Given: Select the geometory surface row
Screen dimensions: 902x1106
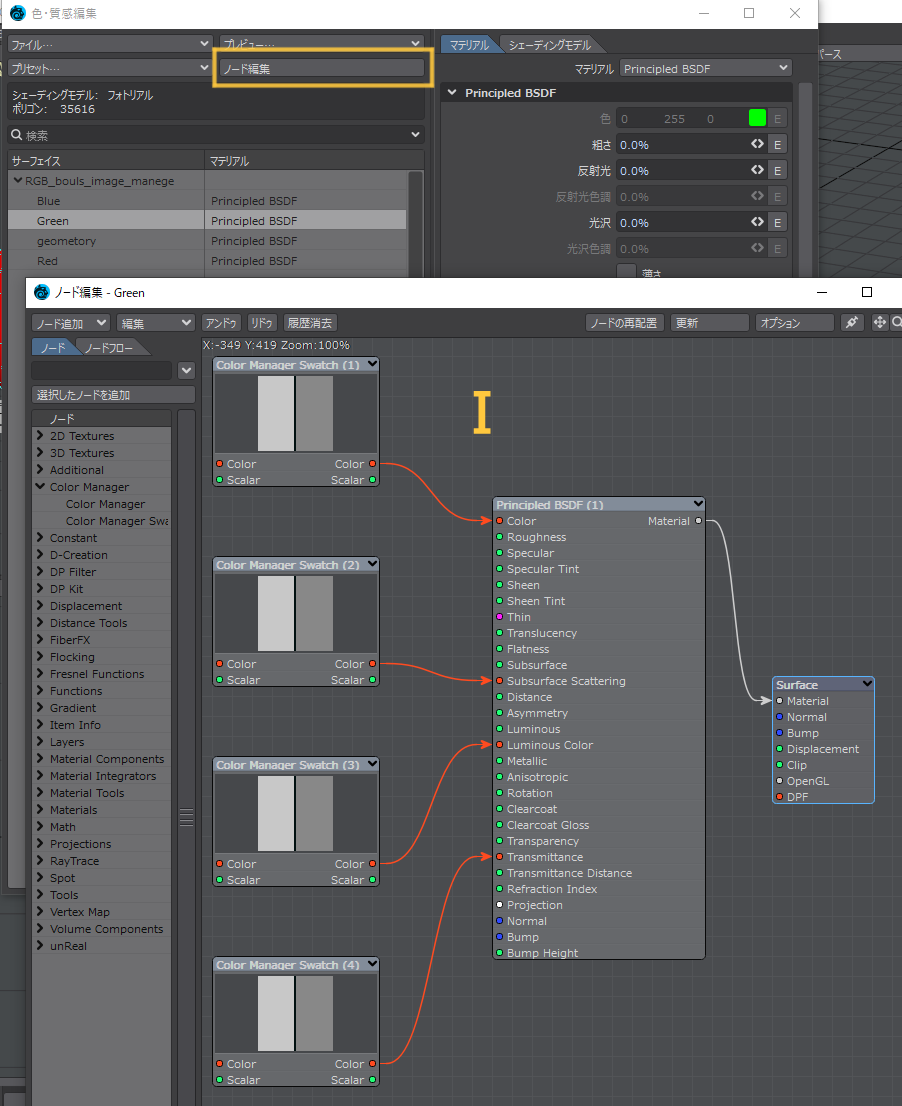Looking at the screenshot, I should 207,241.
